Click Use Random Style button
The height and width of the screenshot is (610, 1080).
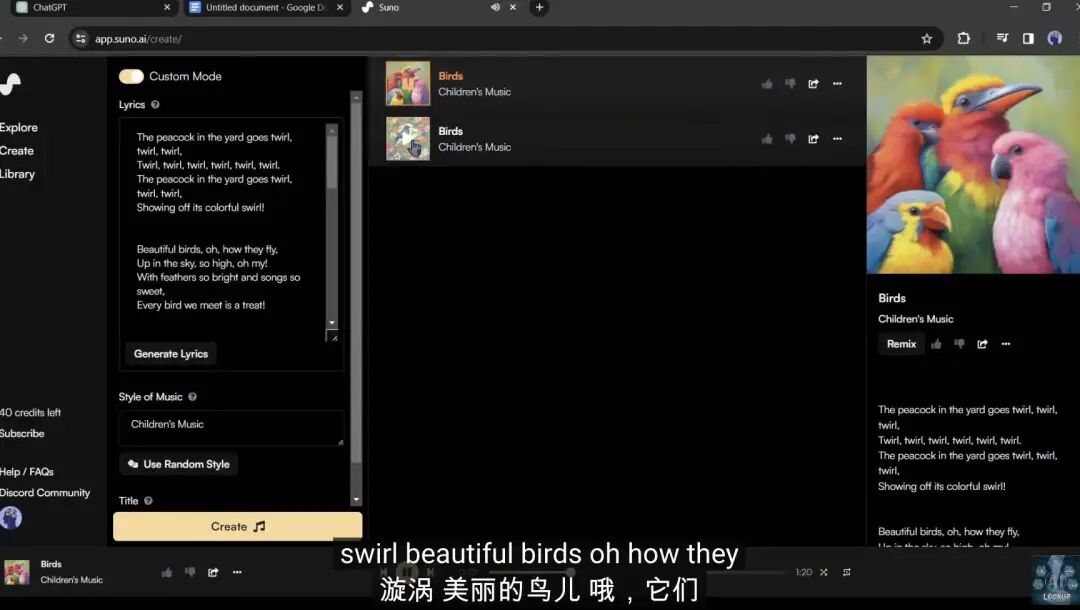pyautogui.click(x=179, y=464)
